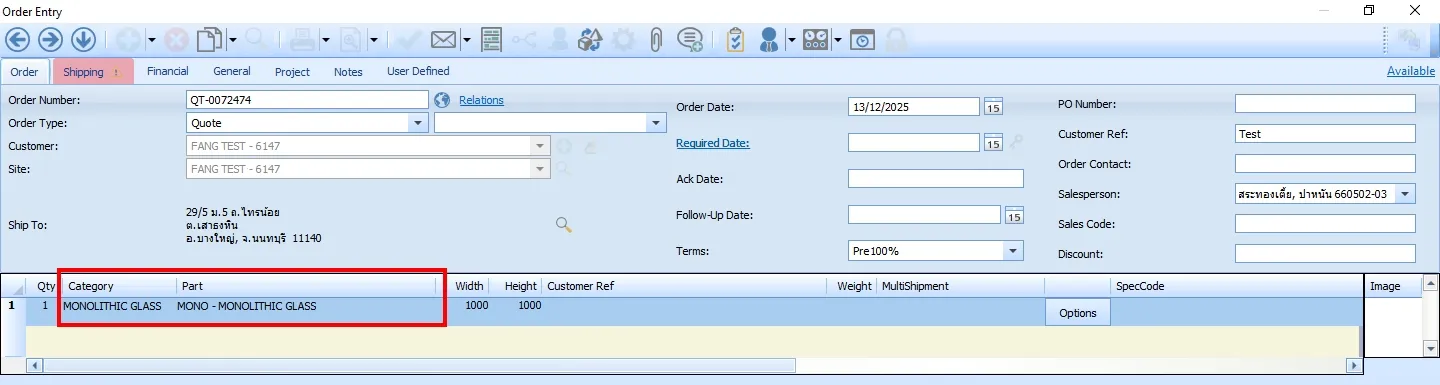Click the globe icon beside Order Number
Image resolution: width=1440 pixels, height=385 pixels.
pyautogui.click(x=443, y=100)
